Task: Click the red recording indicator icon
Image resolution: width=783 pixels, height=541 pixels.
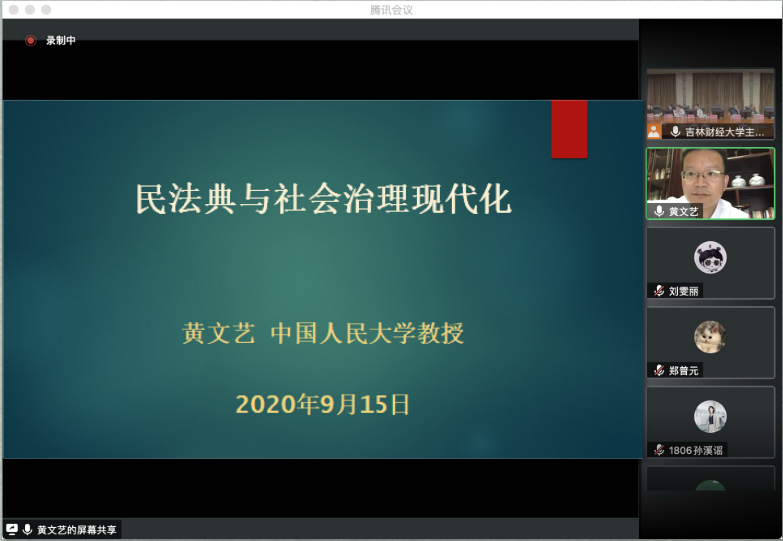Action: pyautogui.click(x=31, y=41)
